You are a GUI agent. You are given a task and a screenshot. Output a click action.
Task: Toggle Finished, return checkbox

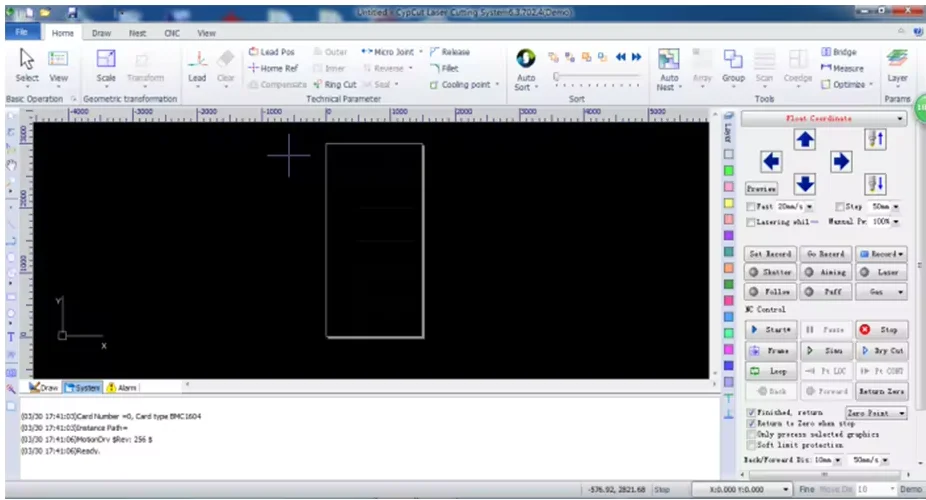pyautogui.click(x=752, y=412)
